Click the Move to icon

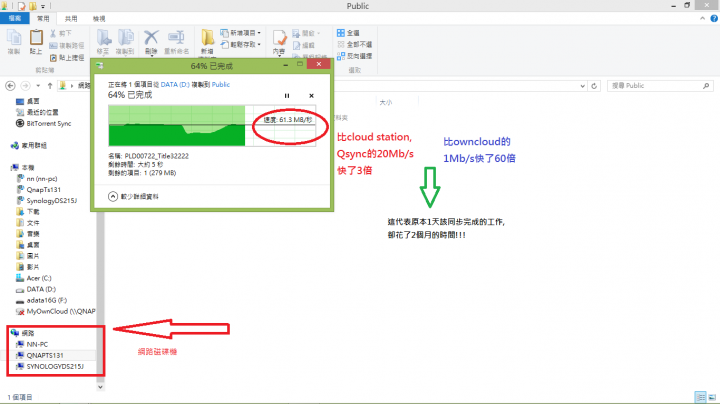pos(103,38)
